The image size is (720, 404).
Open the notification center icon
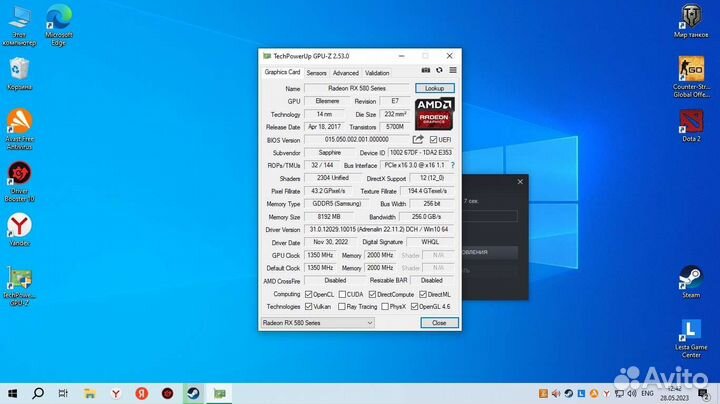click(703, 393)
